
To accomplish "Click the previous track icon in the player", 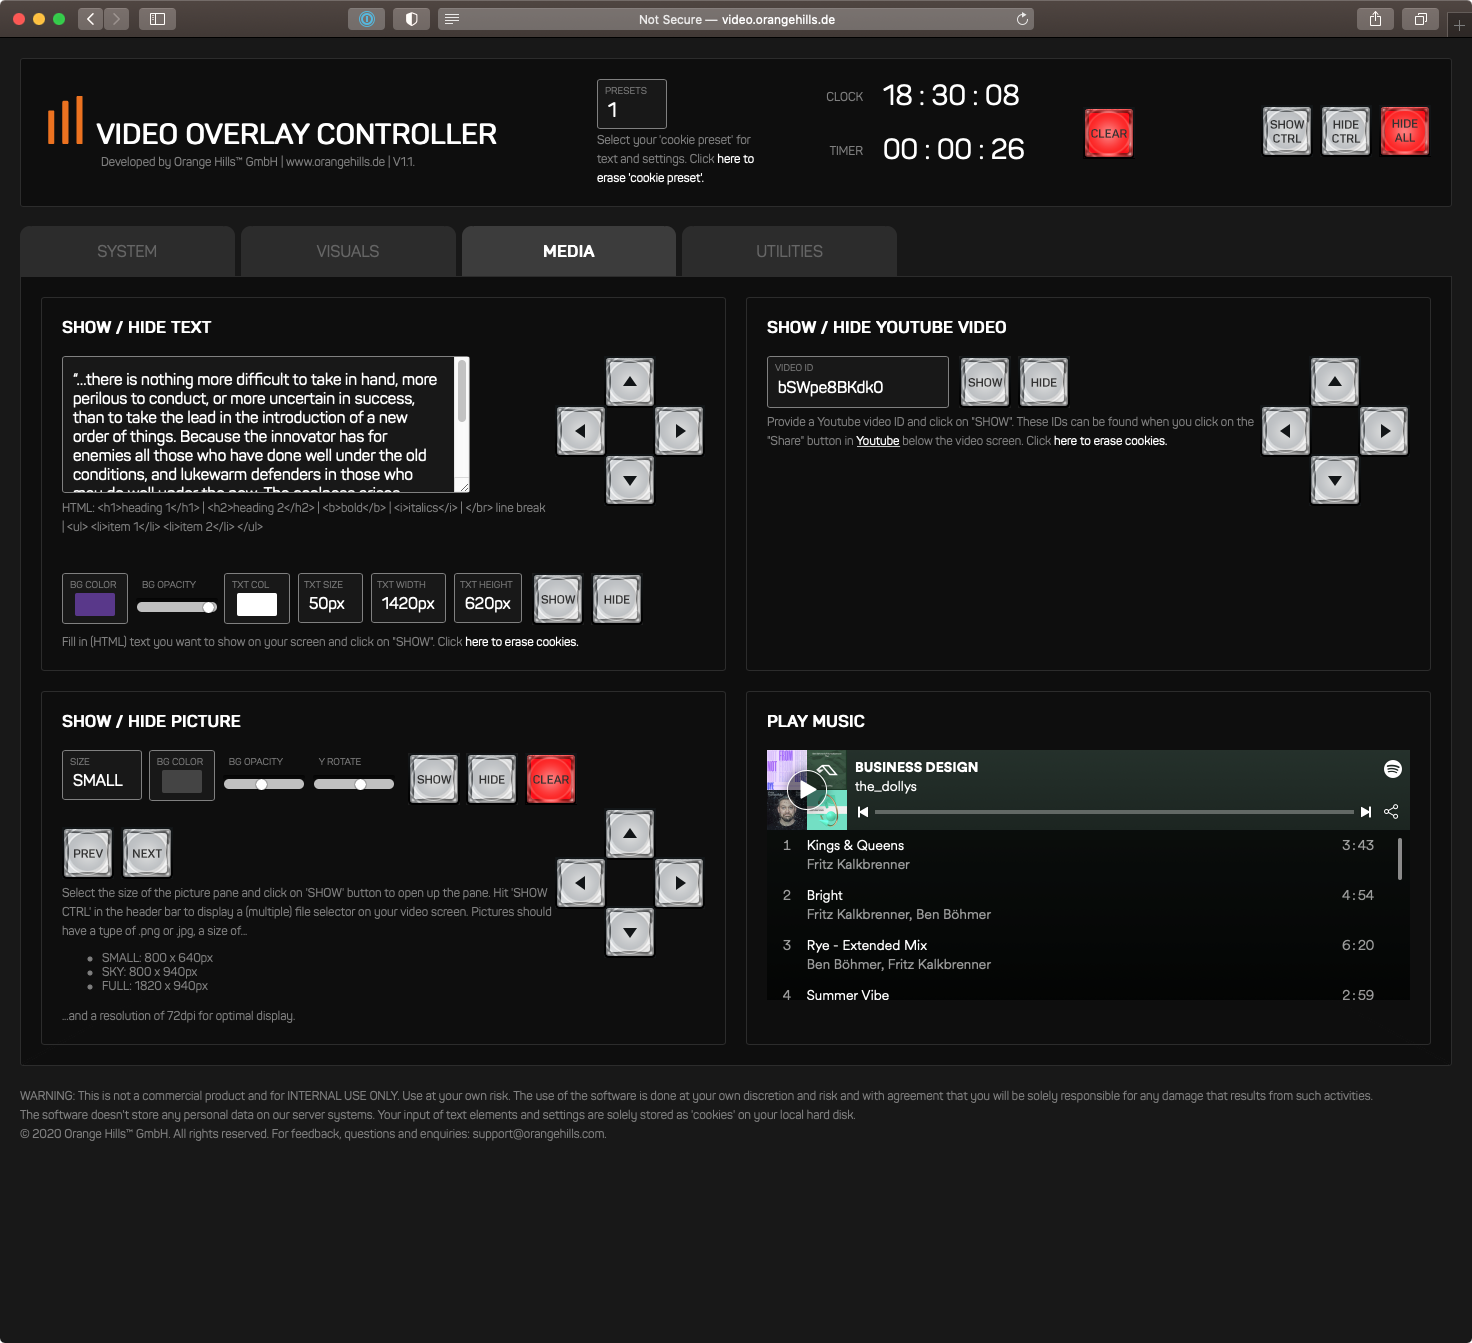I will 862,811.
